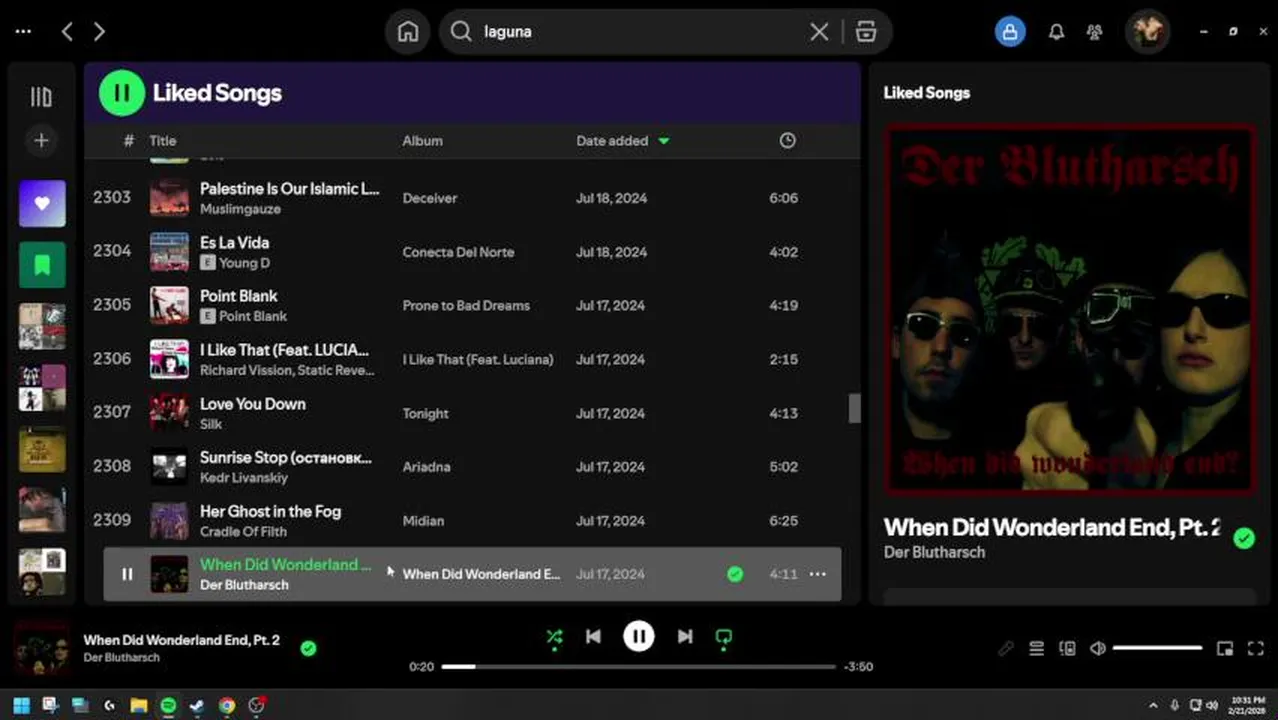Open Der Blutharsch artist in right panel

pyautogui.click(x=934, y=552)
